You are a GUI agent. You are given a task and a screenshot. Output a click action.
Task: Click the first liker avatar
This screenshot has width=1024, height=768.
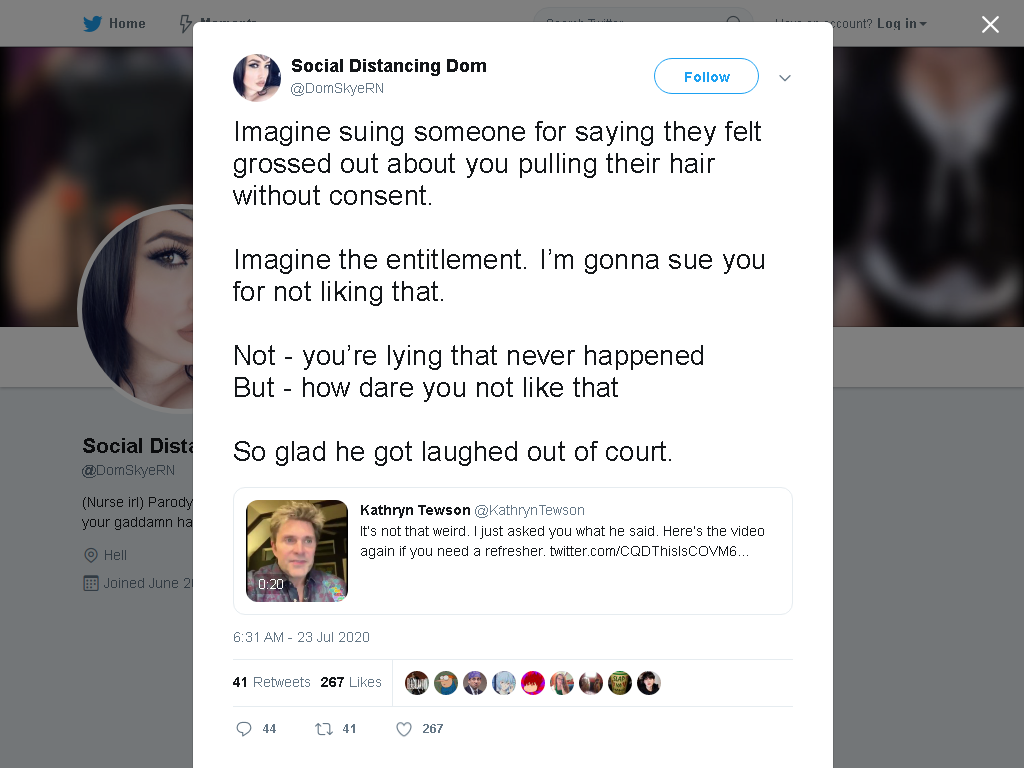point(417,683)
